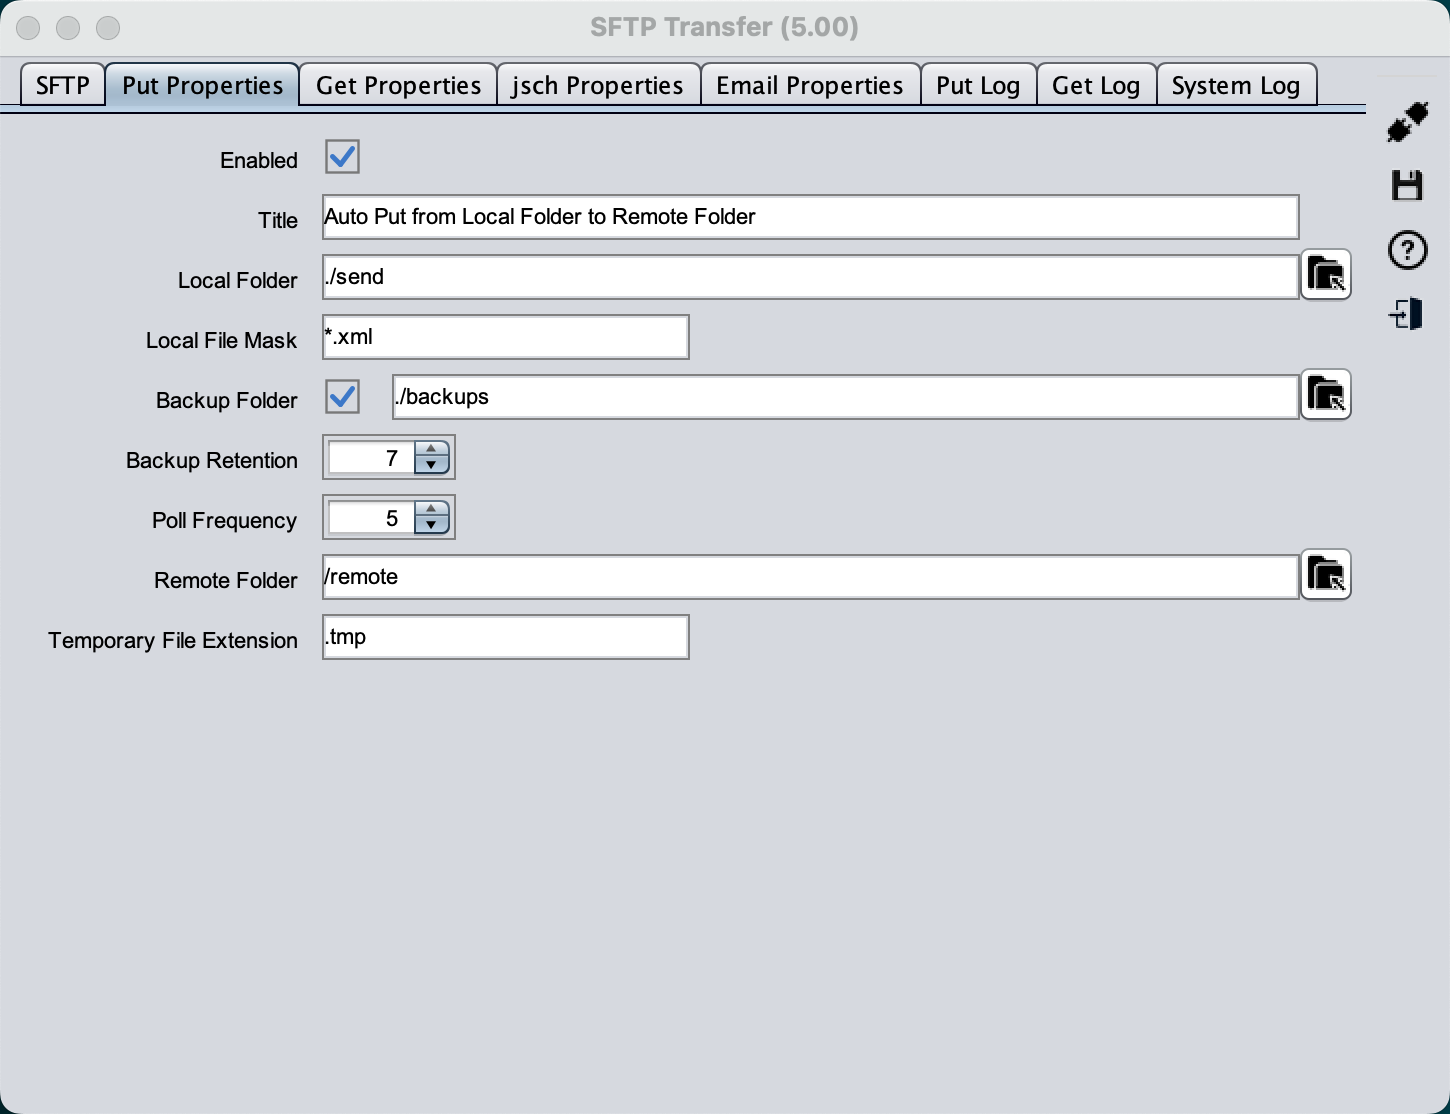Browse for the Local Folder path
The width and height of the screenshot is (1450, 1114).
click(x=1326, y=275)
